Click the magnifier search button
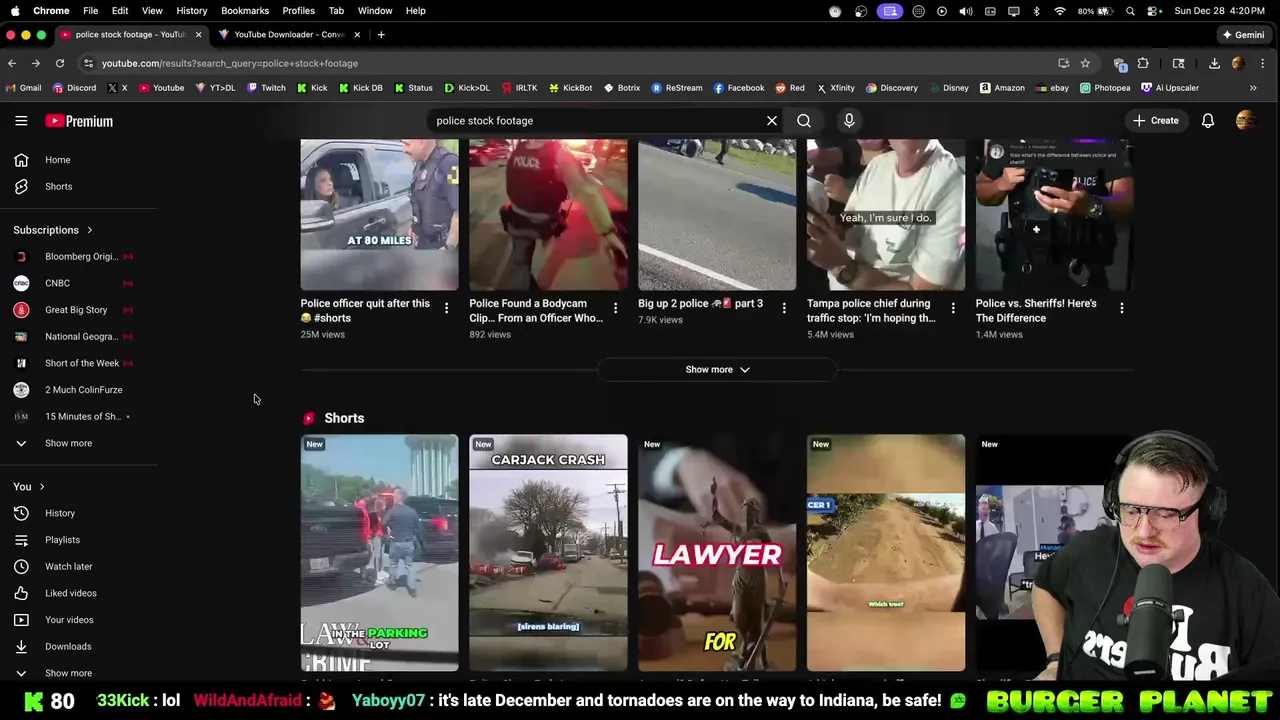 pyautogui.click(x=804, y=121)
